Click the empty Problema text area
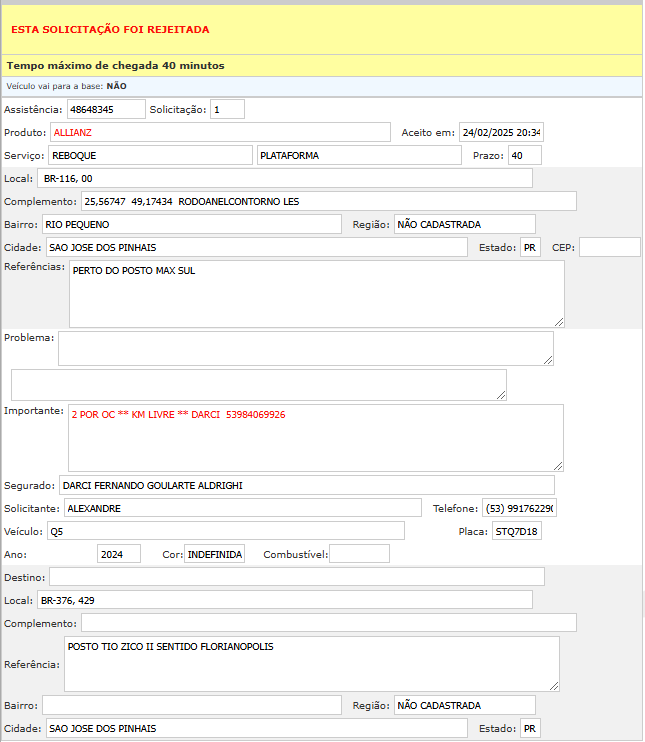Image resolution: width=645 pixels, height=742 pixels. 305,348
